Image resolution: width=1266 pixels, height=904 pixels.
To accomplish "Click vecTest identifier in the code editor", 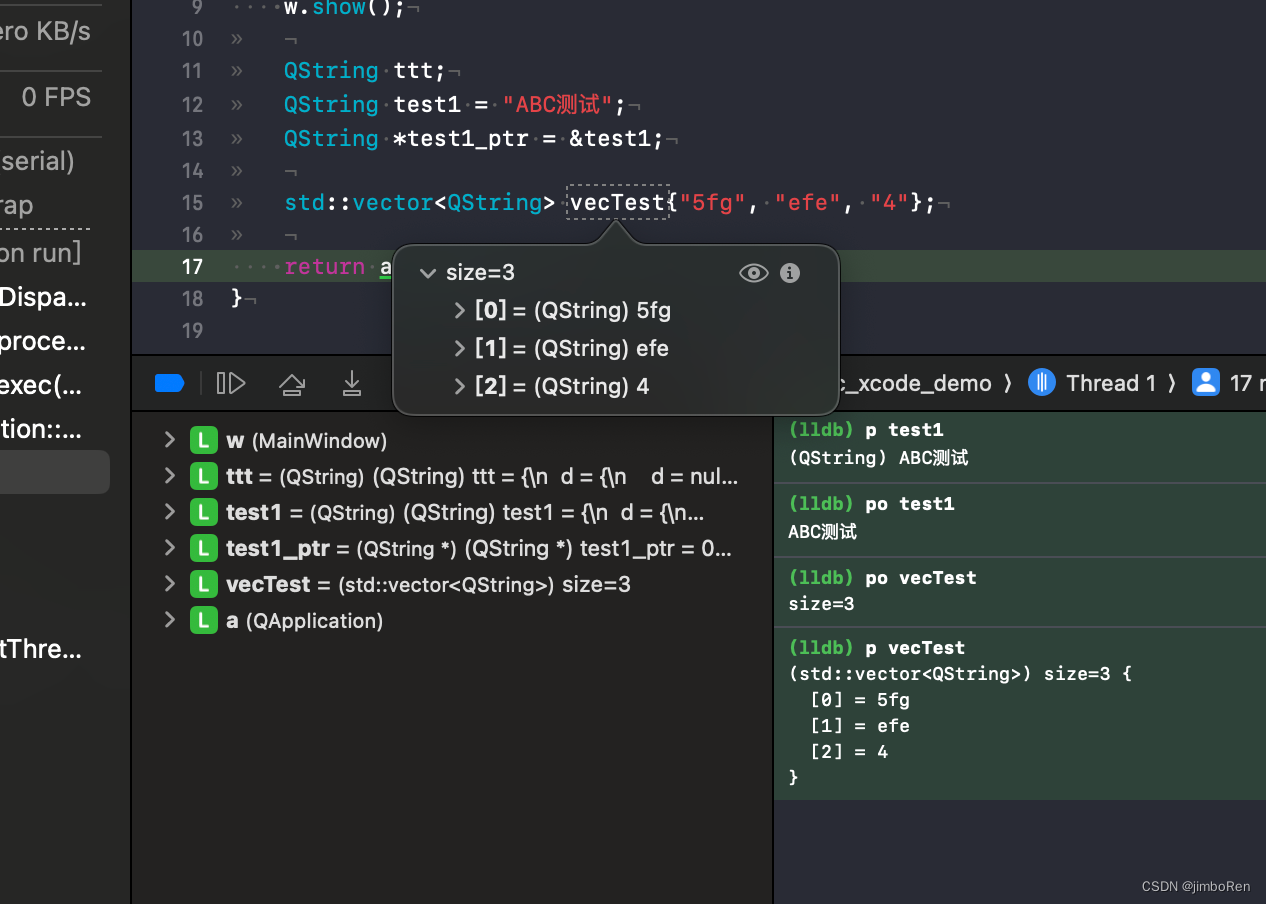I will click(x=617, y=203).
